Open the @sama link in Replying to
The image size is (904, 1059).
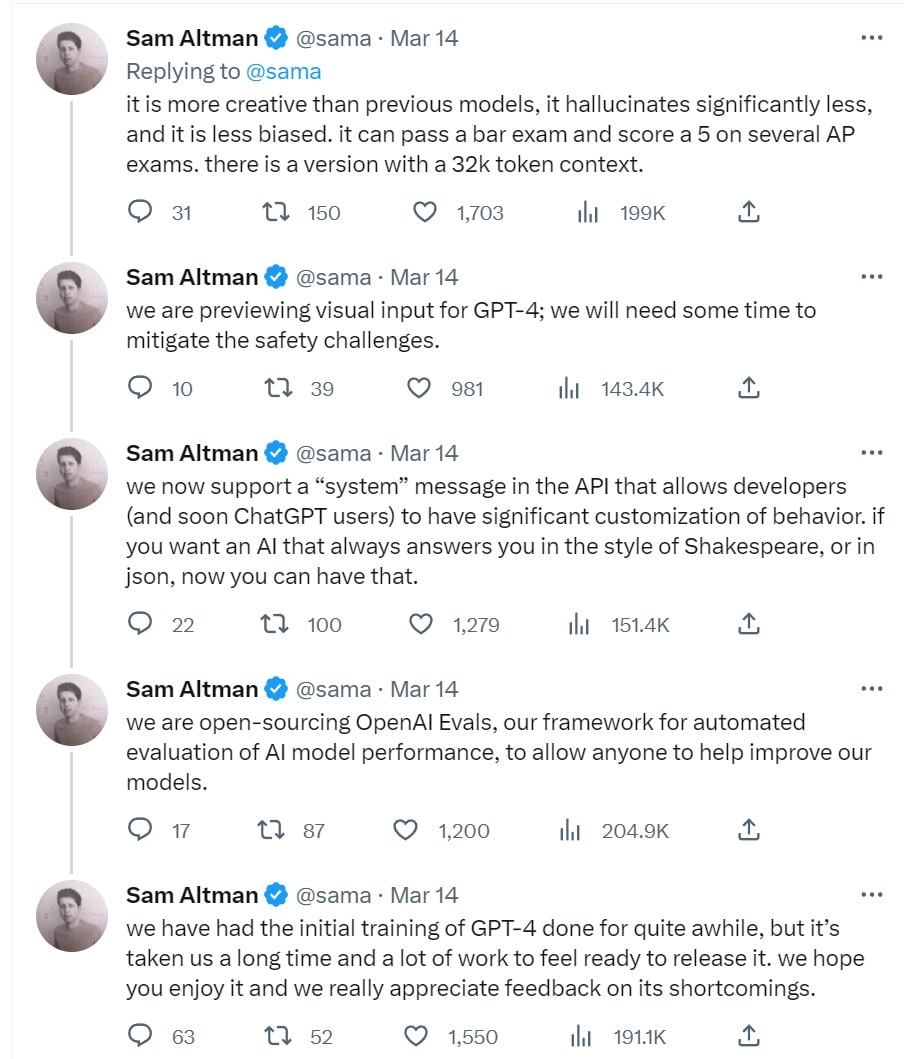coord(284,72)
